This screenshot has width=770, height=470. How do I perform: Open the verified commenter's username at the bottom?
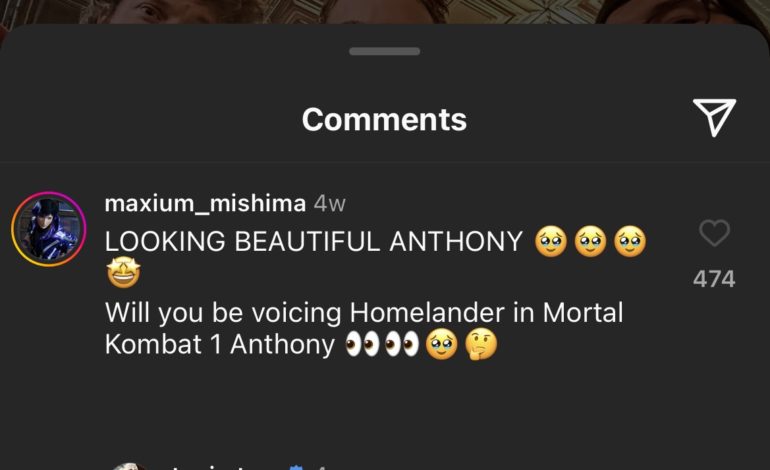226,467
